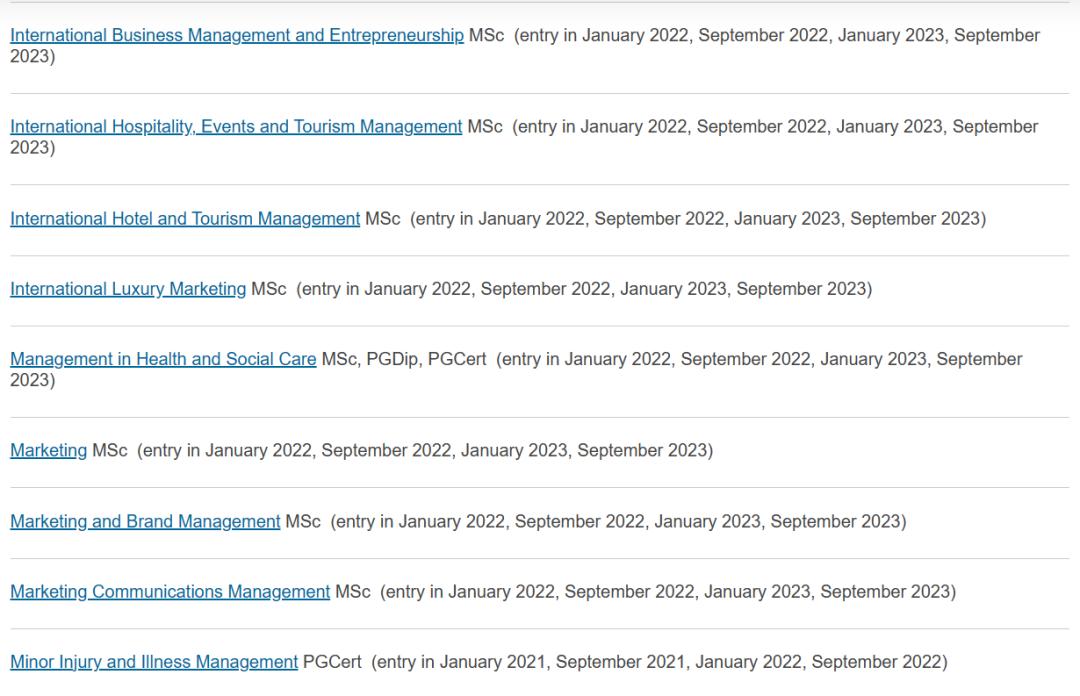Image resolution: width=1080 pixels, height=696 pixels.
Task: Open International Business Management and Entrepreneurship link
Action: 237,36
